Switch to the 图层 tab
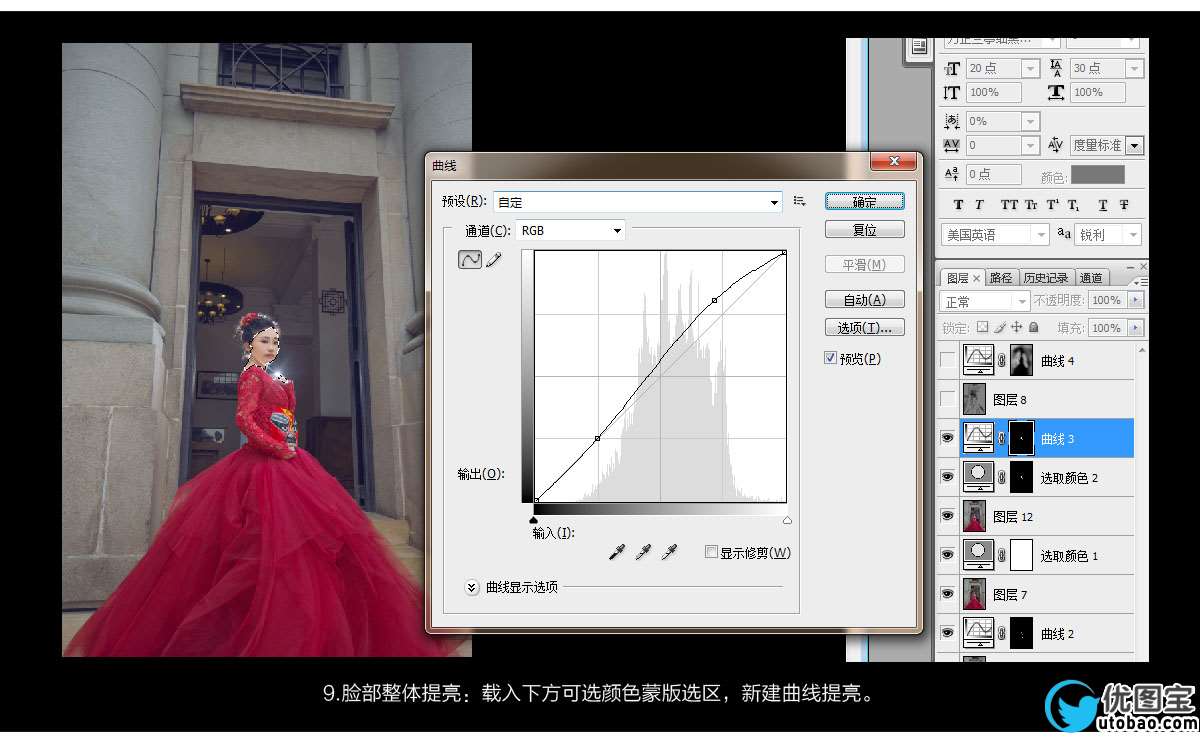 (x=963, y=278)
